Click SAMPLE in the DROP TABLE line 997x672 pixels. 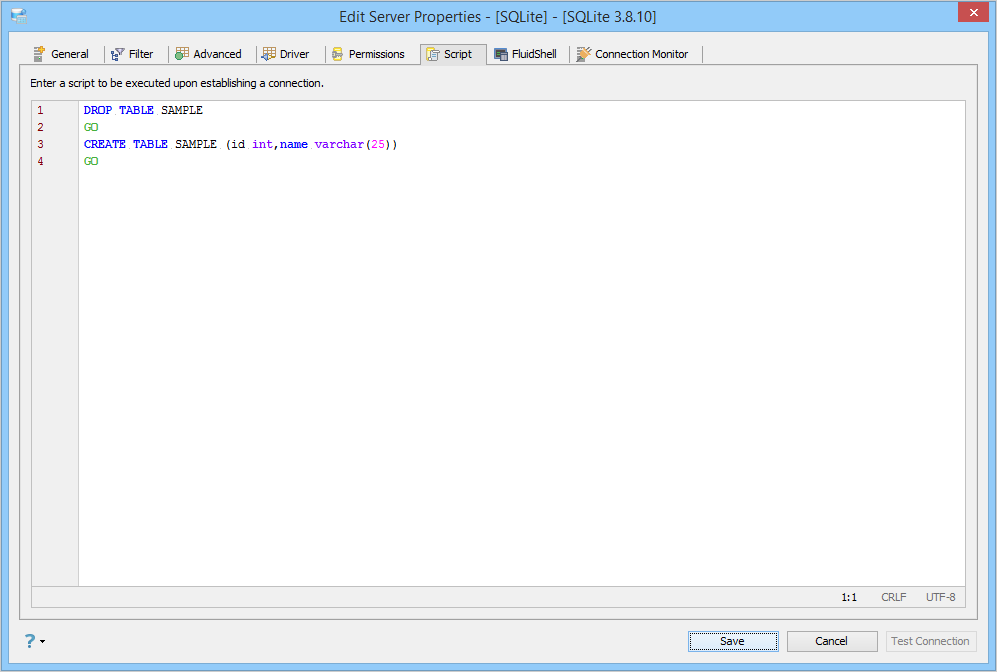pos(182,110)
